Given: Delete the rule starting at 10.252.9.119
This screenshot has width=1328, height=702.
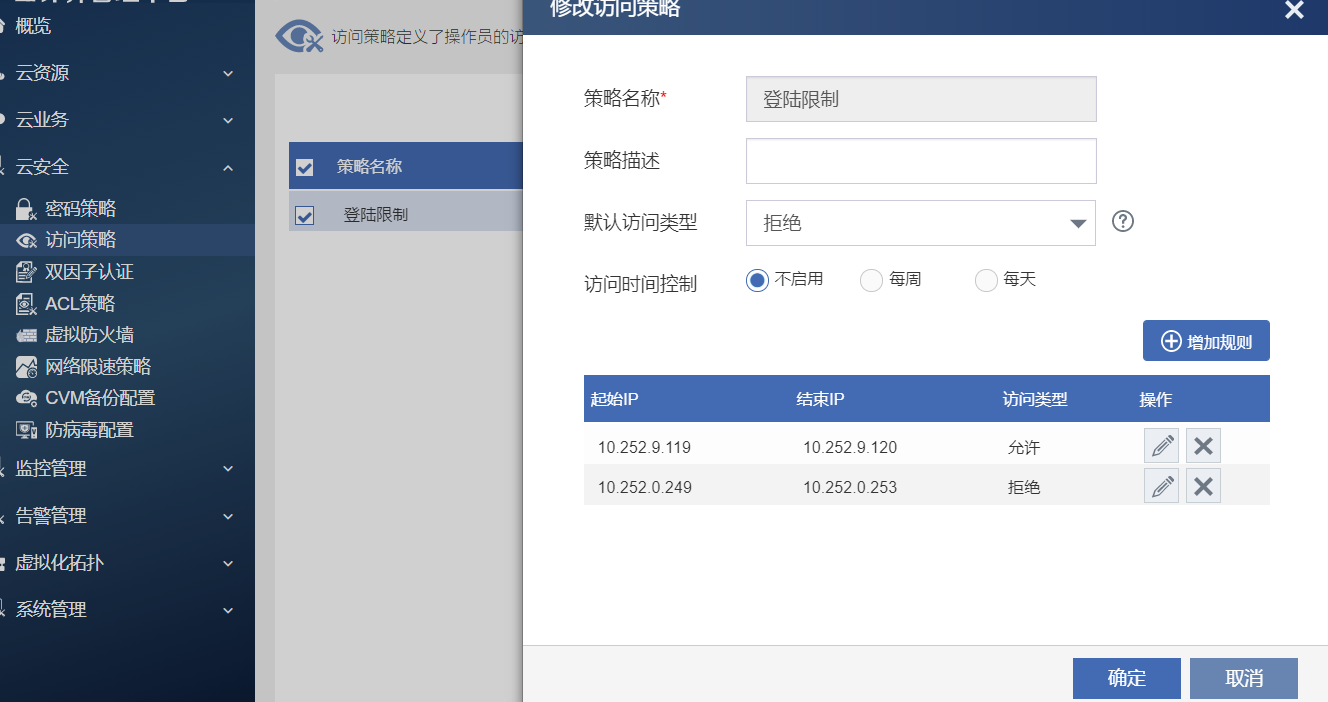Looking at the screenshot, I should 1203,446.
